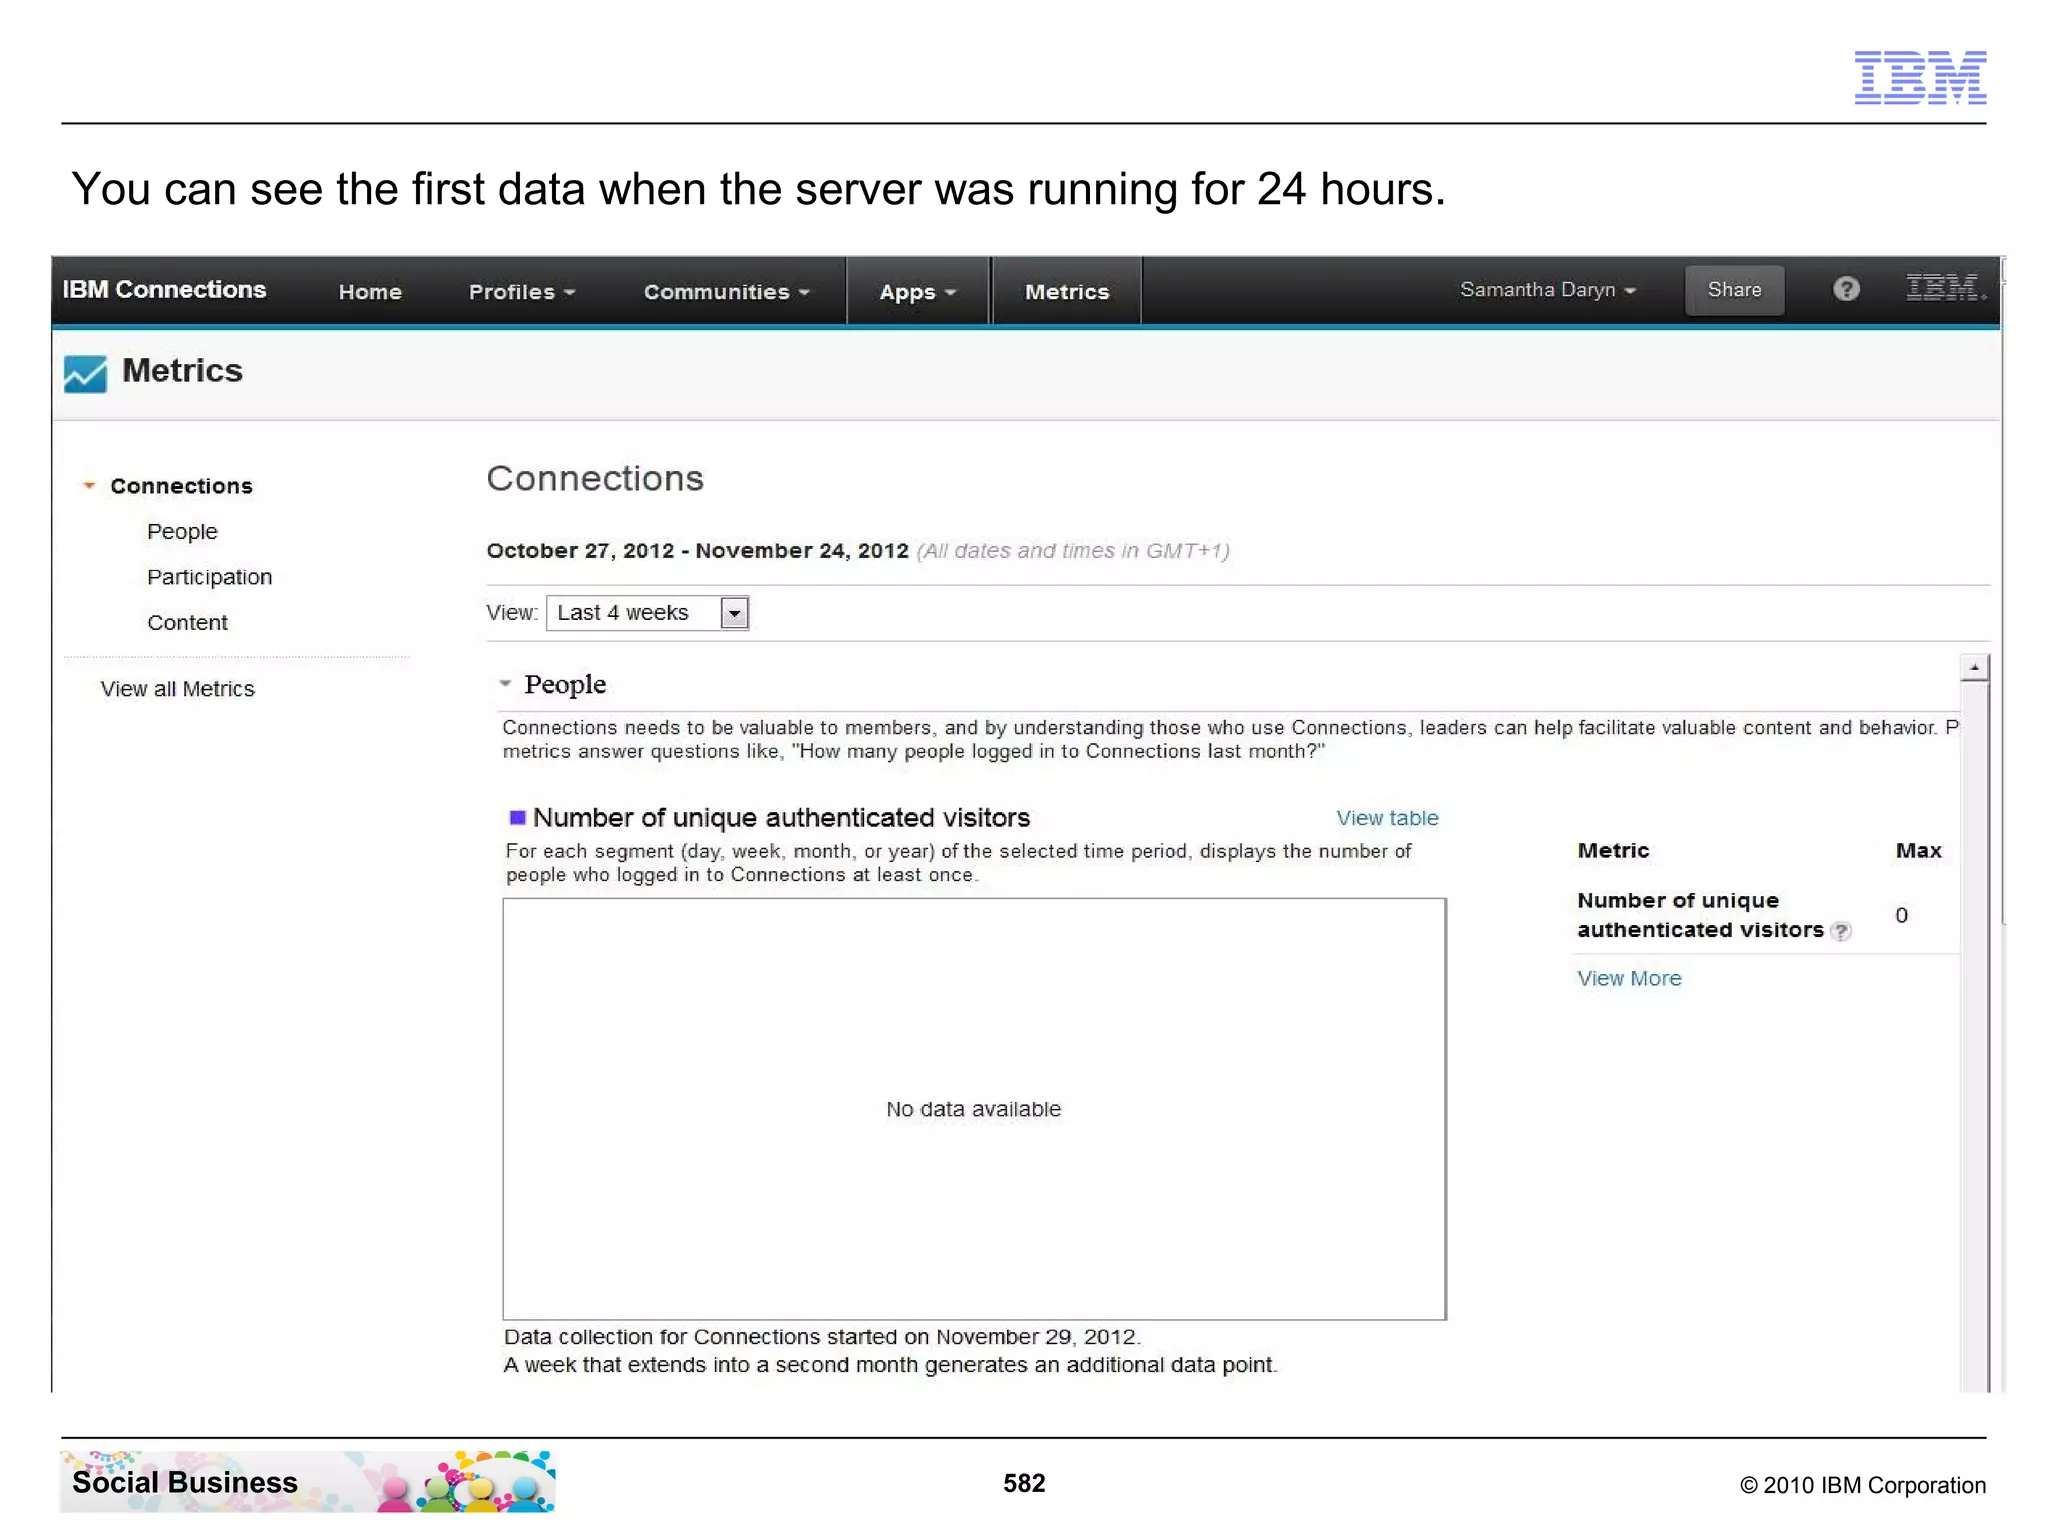Screen dimensions: 2048x1536
Task: Click the vertical scrollbar track
Action: tap(1974, 1035)
